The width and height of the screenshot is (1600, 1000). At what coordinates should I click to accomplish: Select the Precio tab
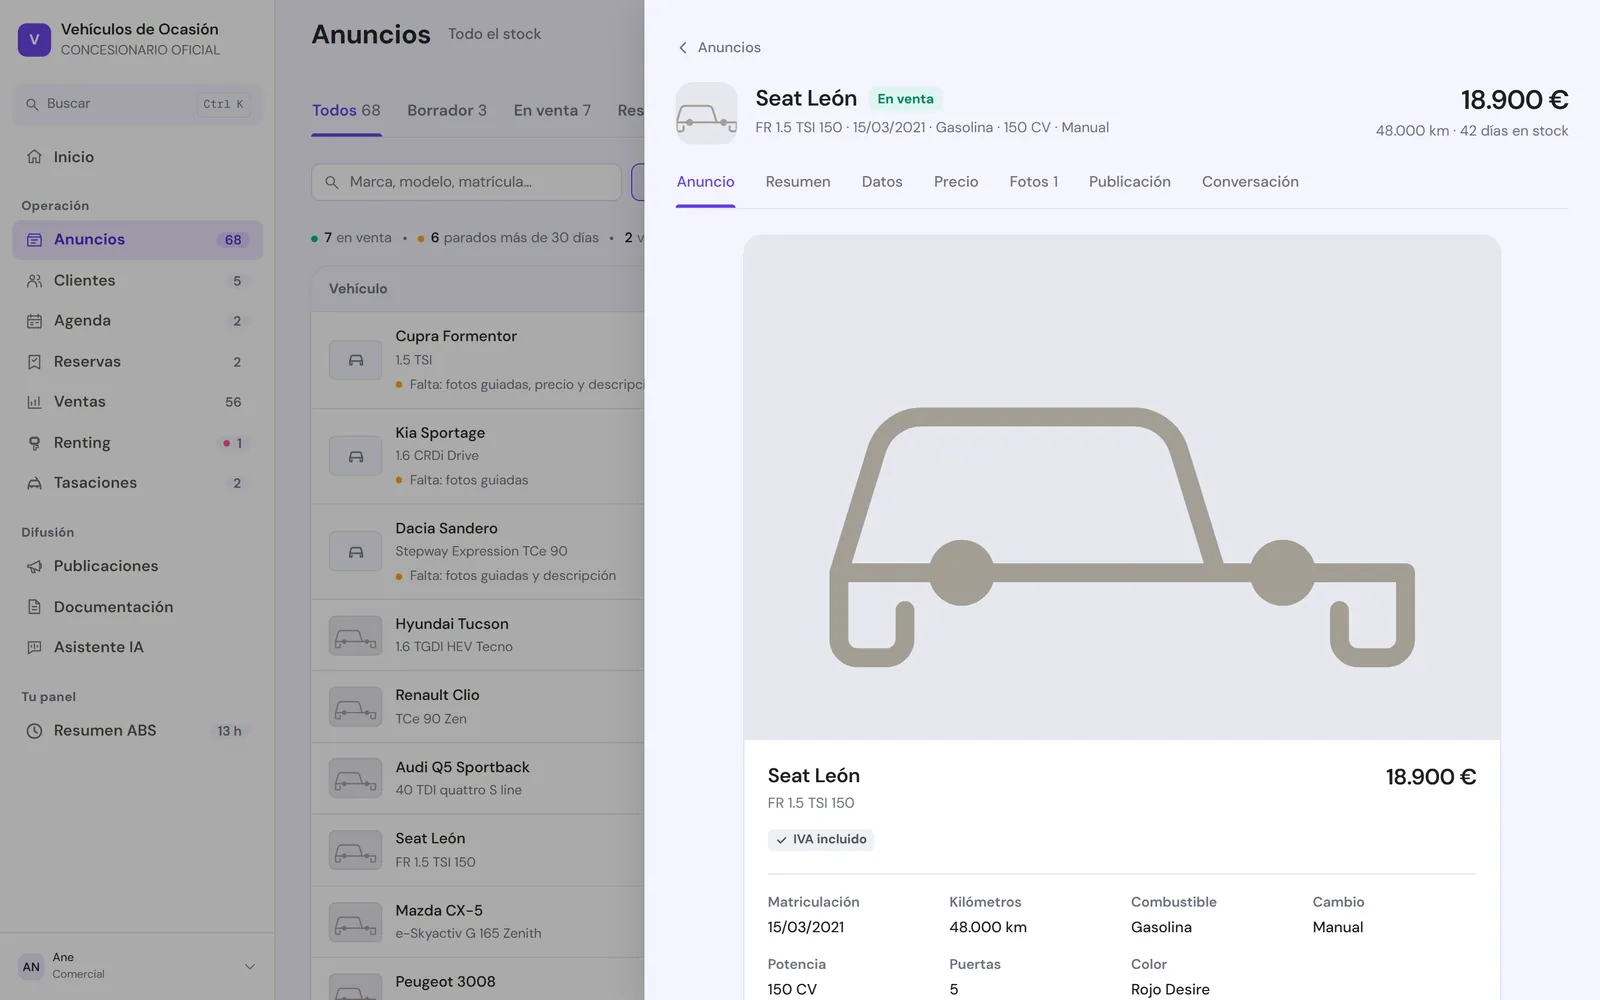click(956, 182)
